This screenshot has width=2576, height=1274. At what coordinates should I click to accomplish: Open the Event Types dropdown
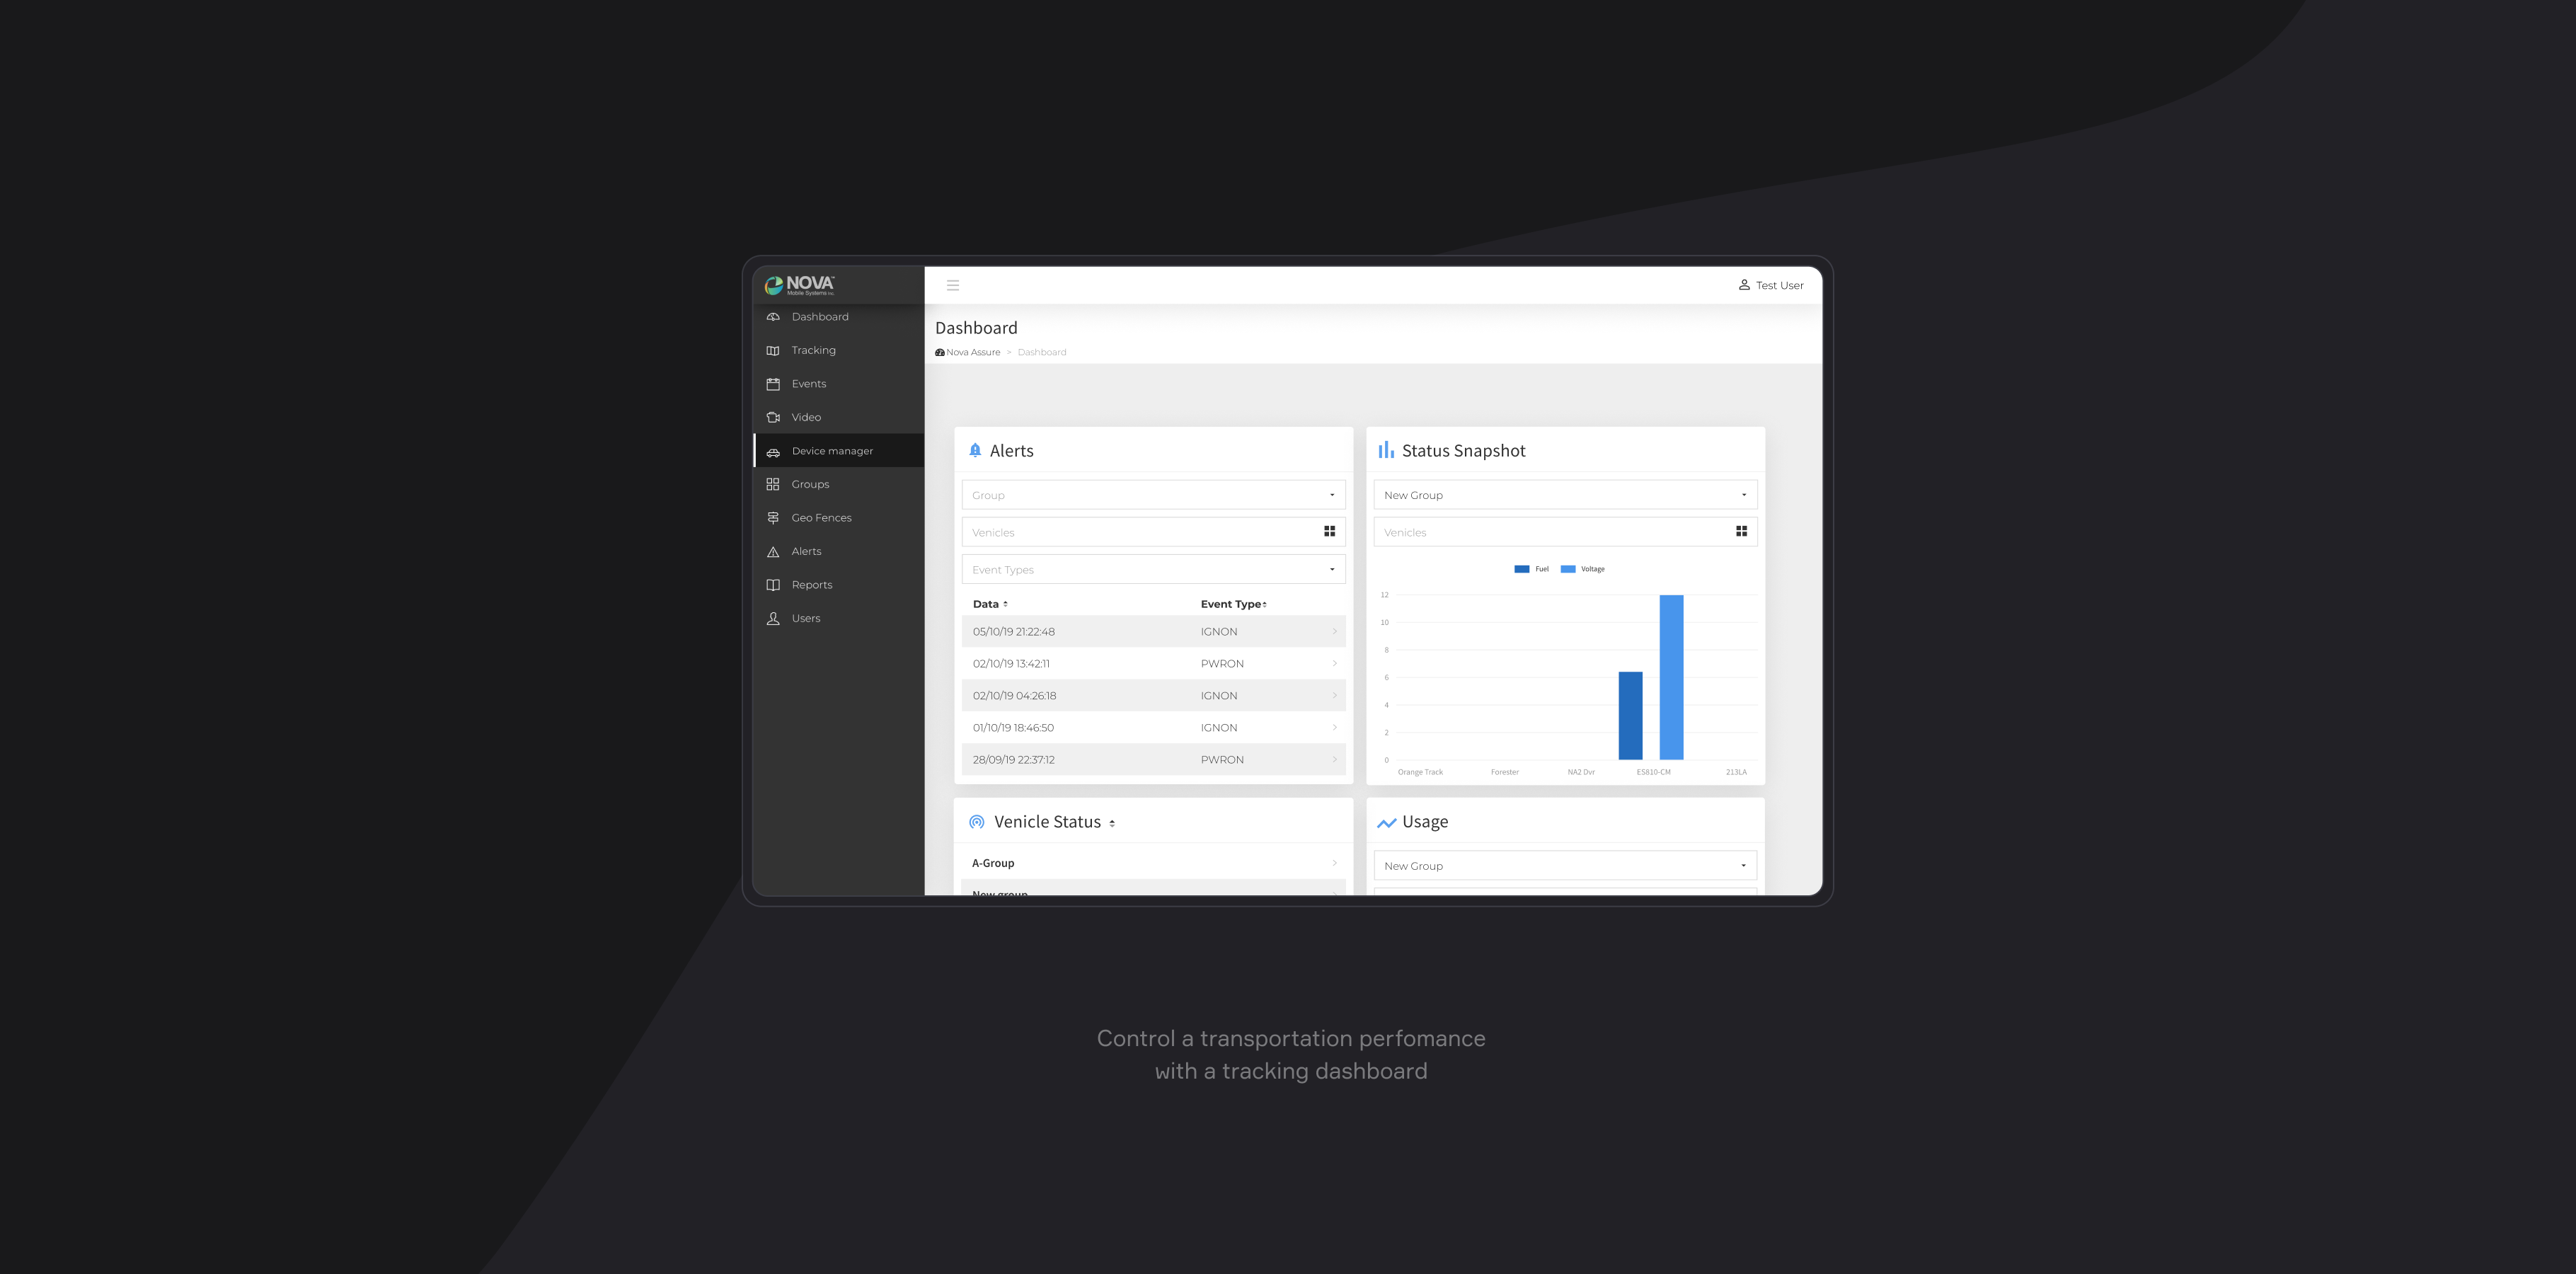coord(1153,570)
